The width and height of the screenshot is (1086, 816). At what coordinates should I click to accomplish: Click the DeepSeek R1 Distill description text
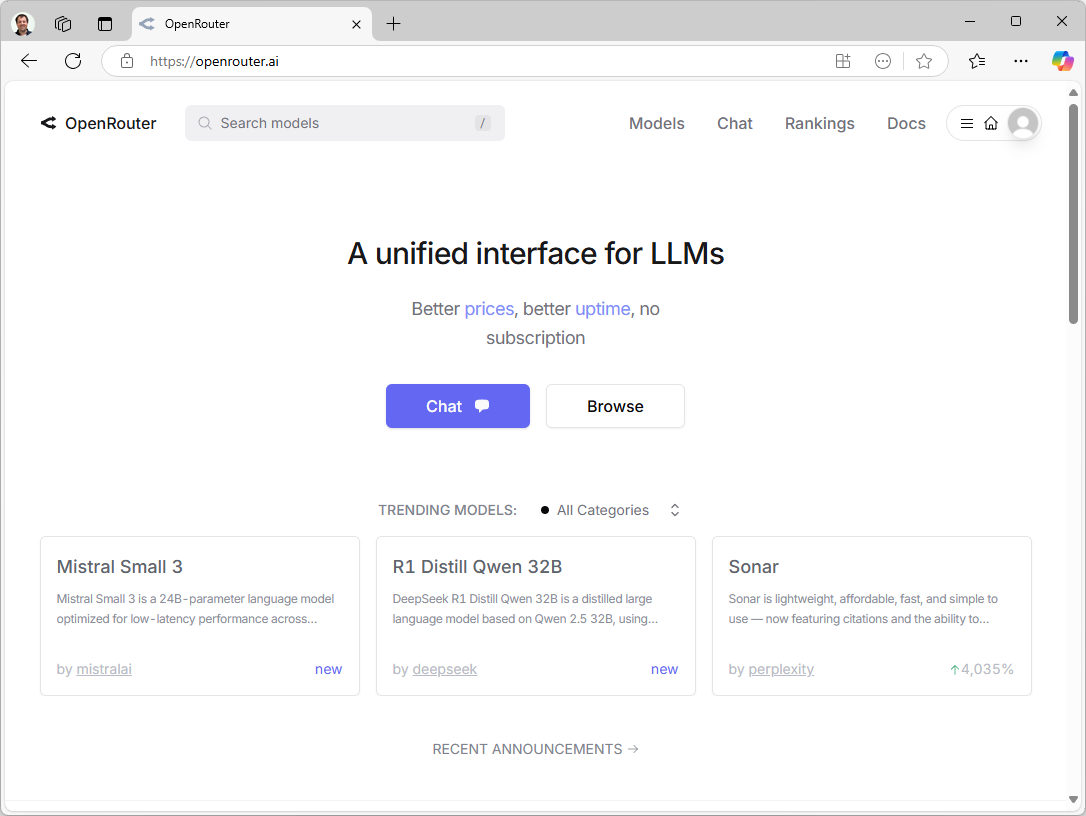[x=525, y=609]
